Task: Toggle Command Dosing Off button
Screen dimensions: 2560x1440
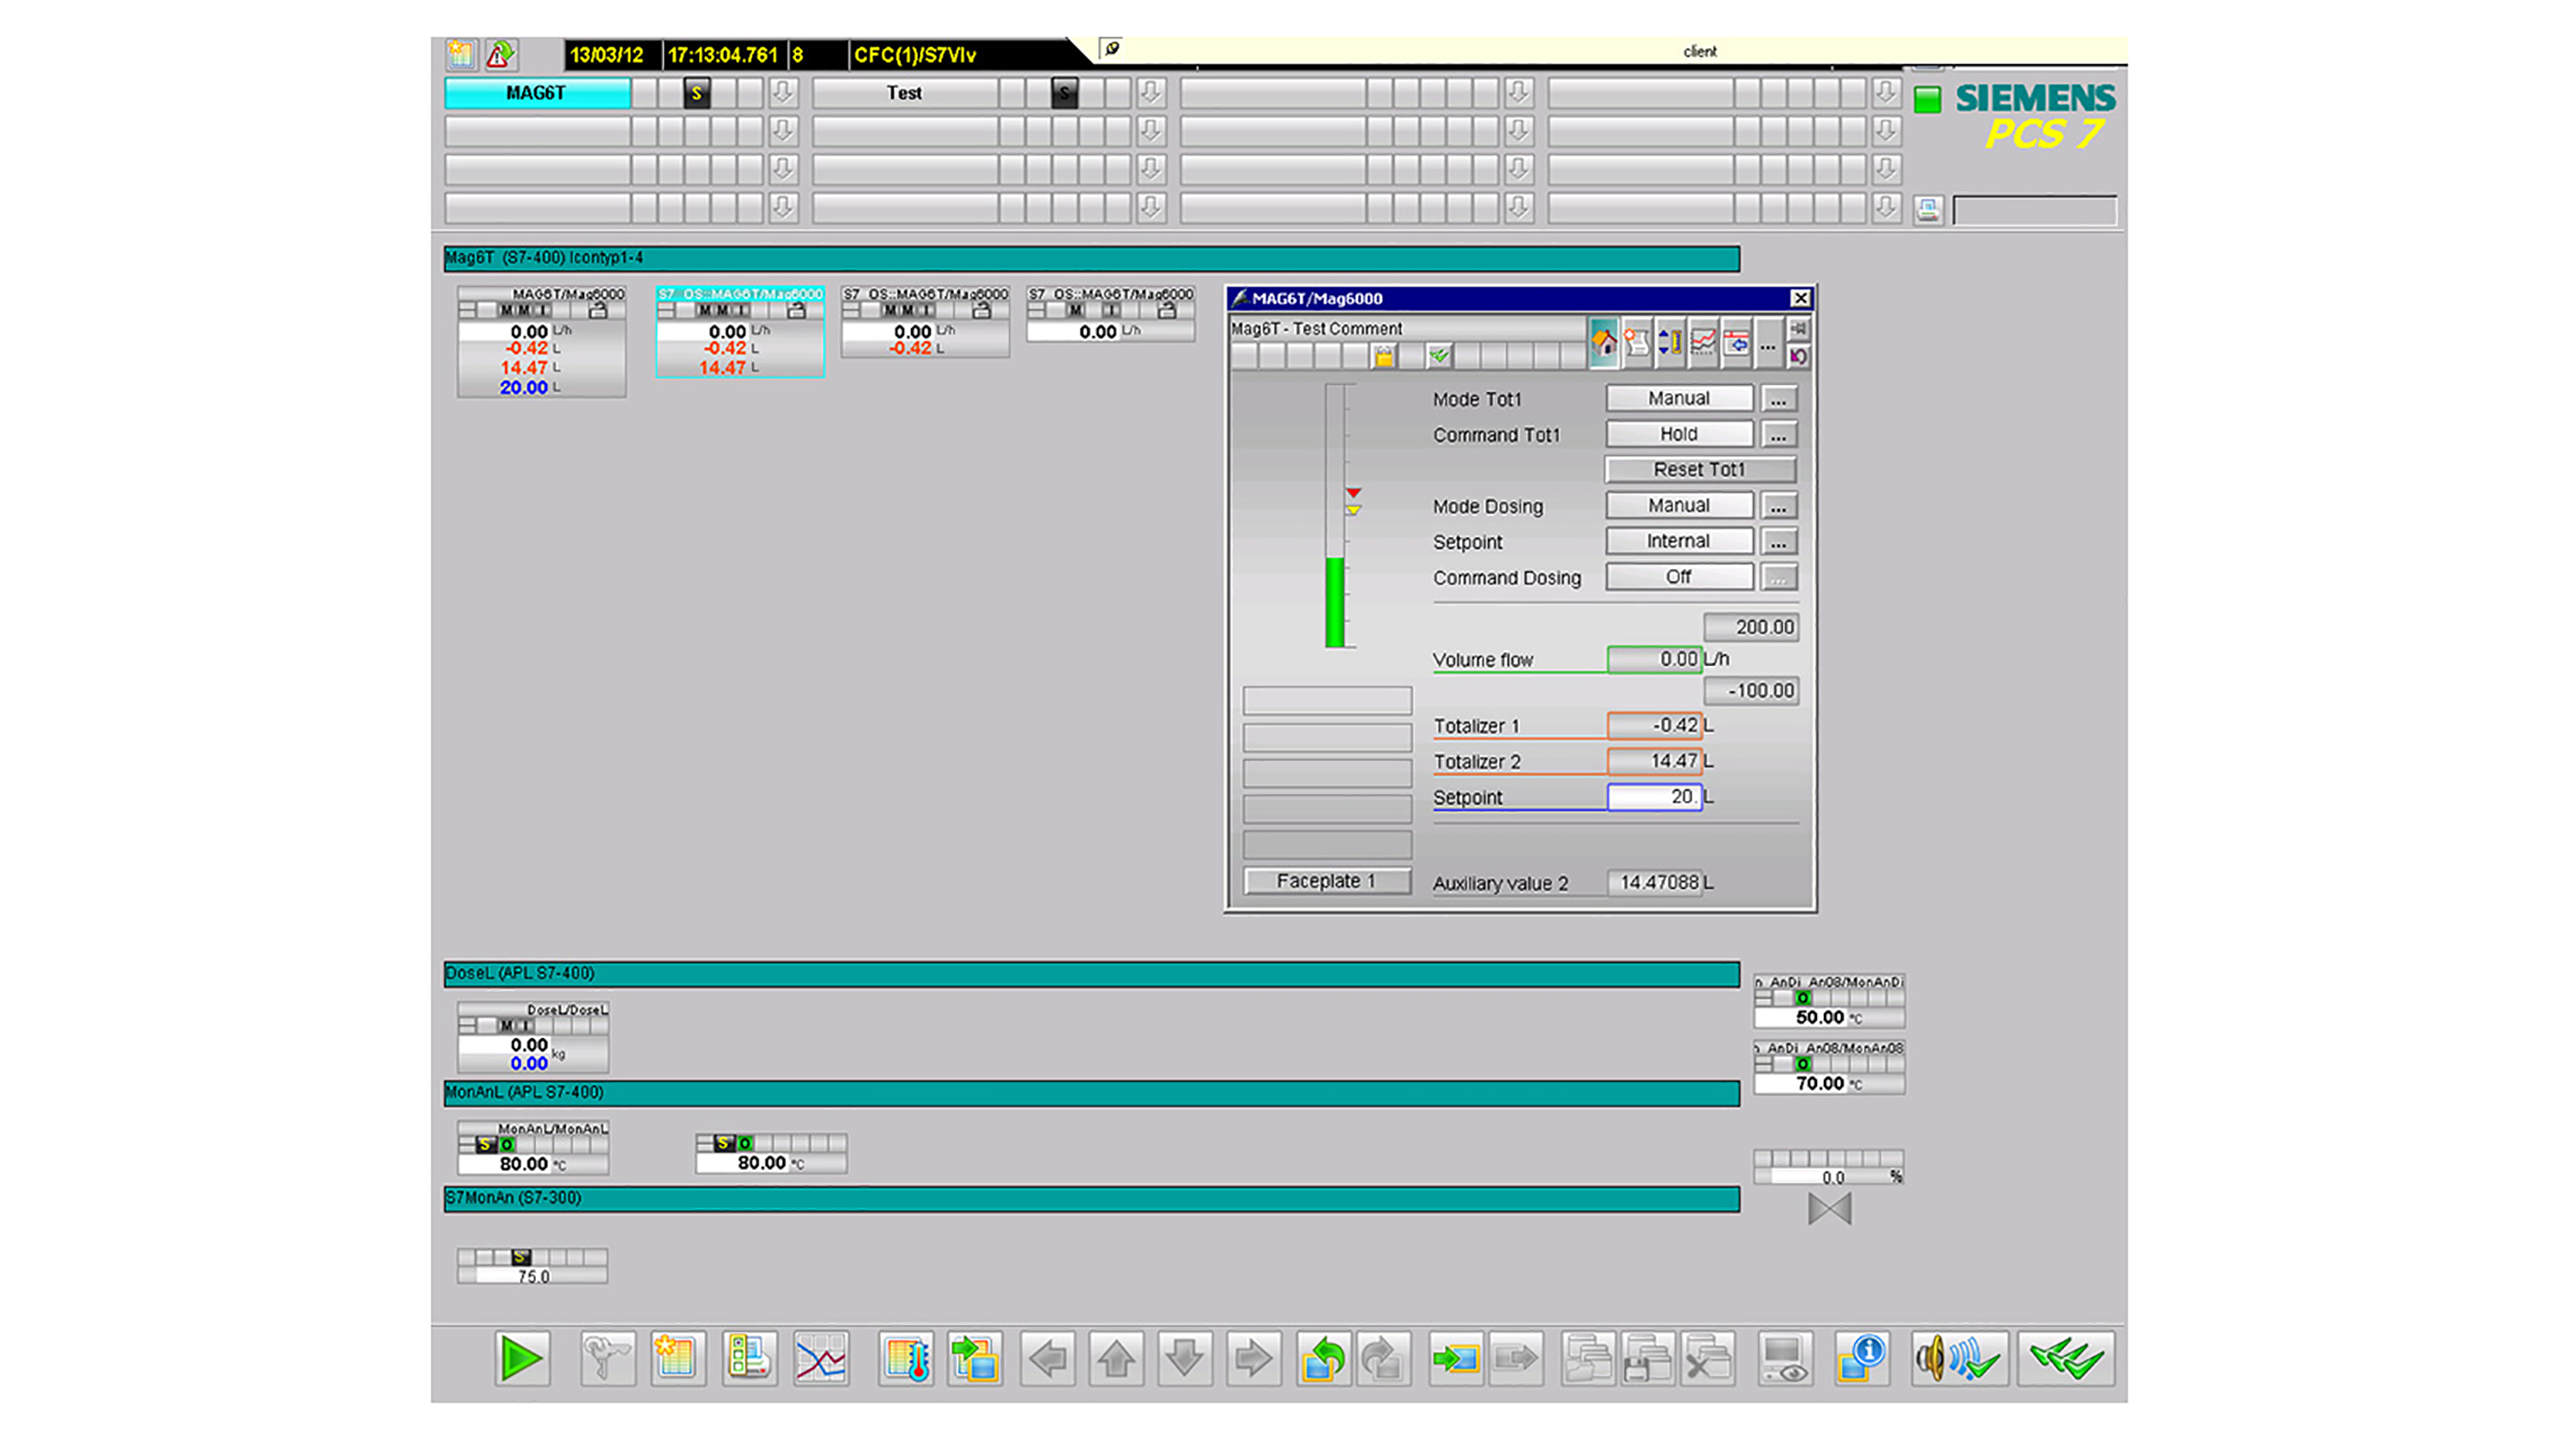Action: point(1678,577)
